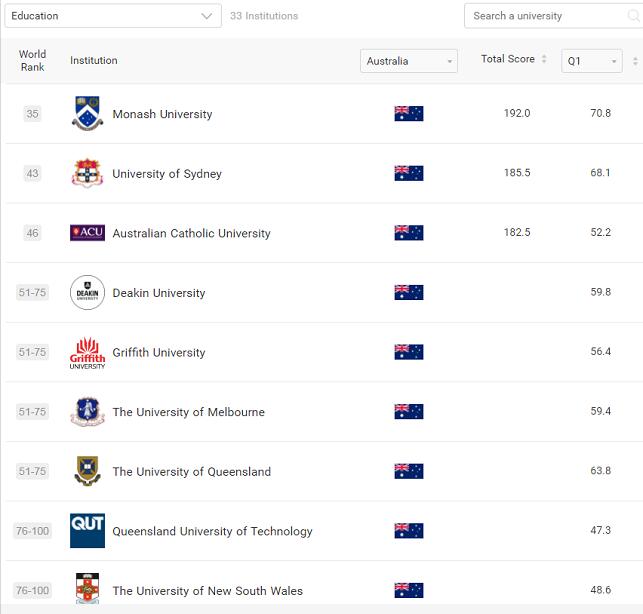The width and height of the screenshot is (643, 614).
Task: Open the Deakin University link
Action: (158, 293)
